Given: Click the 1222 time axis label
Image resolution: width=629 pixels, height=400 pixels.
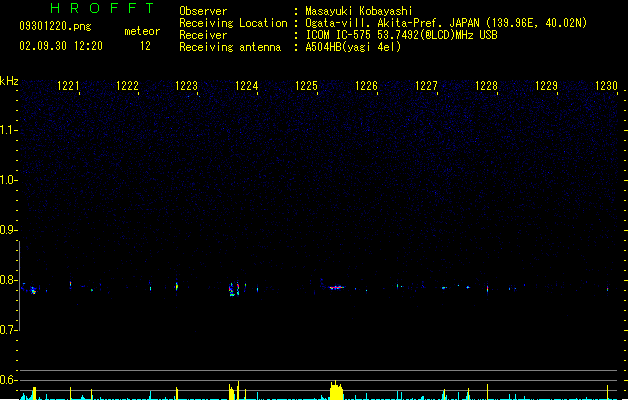Looking at the screenshot, I should pyautogui.click(x=127, y=86).
